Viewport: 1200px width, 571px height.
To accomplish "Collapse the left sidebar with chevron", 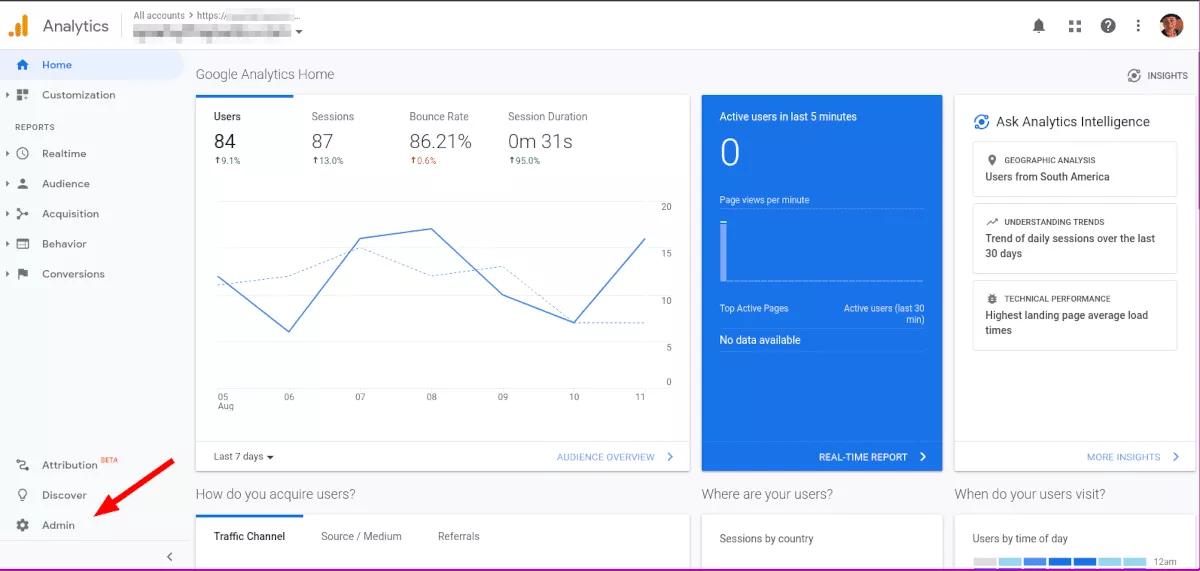I will (x=169, y=557).
